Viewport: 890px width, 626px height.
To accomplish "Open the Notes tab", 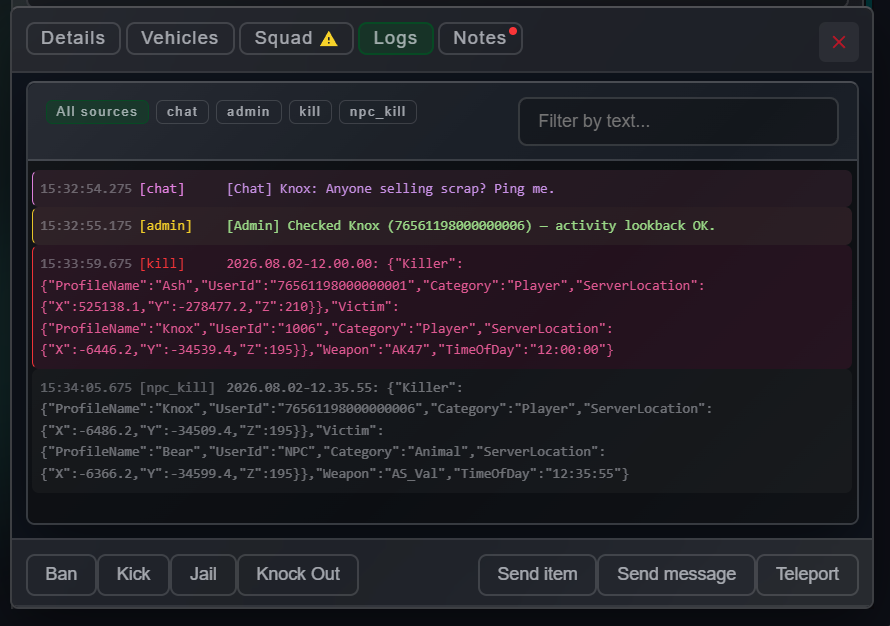I will pyautogui.click(x=480, y=39).
